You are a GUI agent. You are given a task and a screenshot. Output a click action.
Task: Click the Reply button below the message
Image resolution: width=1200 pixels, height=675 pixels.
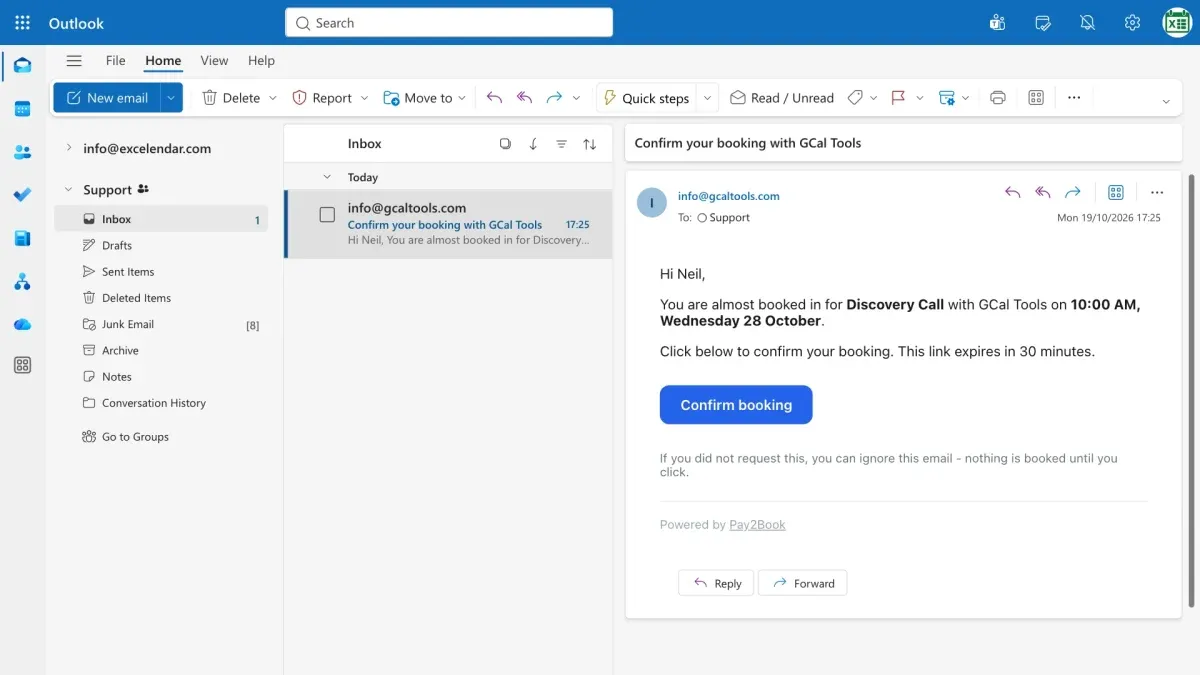click(717, 583)
